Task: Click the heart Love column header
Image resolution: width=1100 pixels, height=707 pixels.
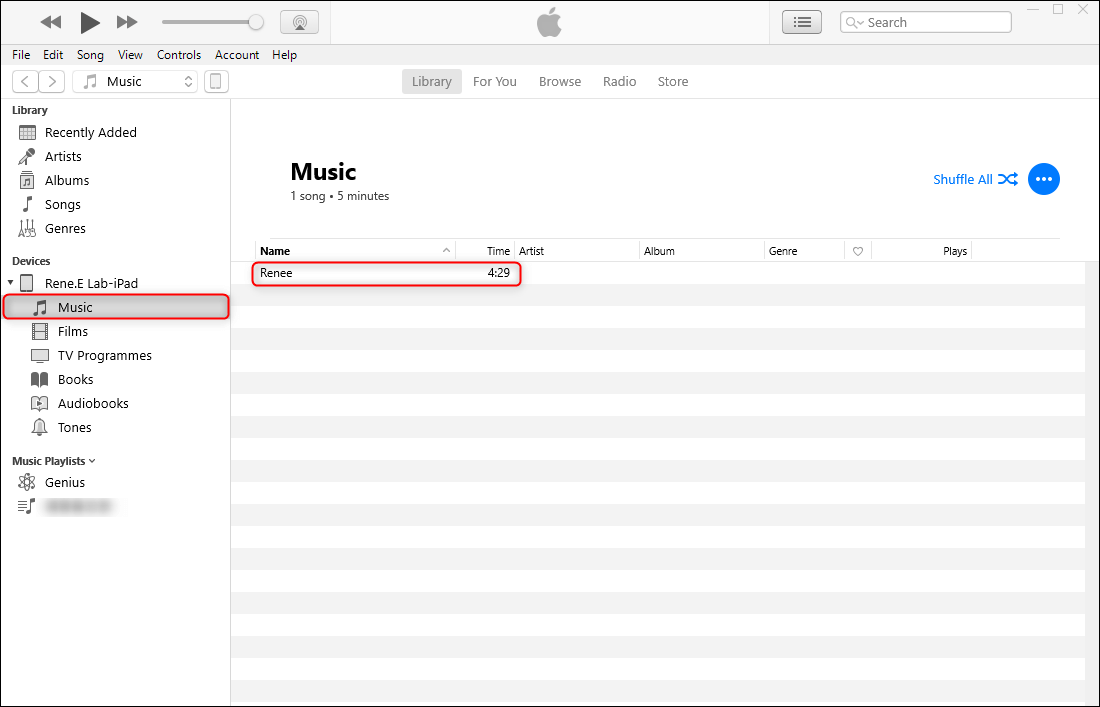Action: point(858,251)
